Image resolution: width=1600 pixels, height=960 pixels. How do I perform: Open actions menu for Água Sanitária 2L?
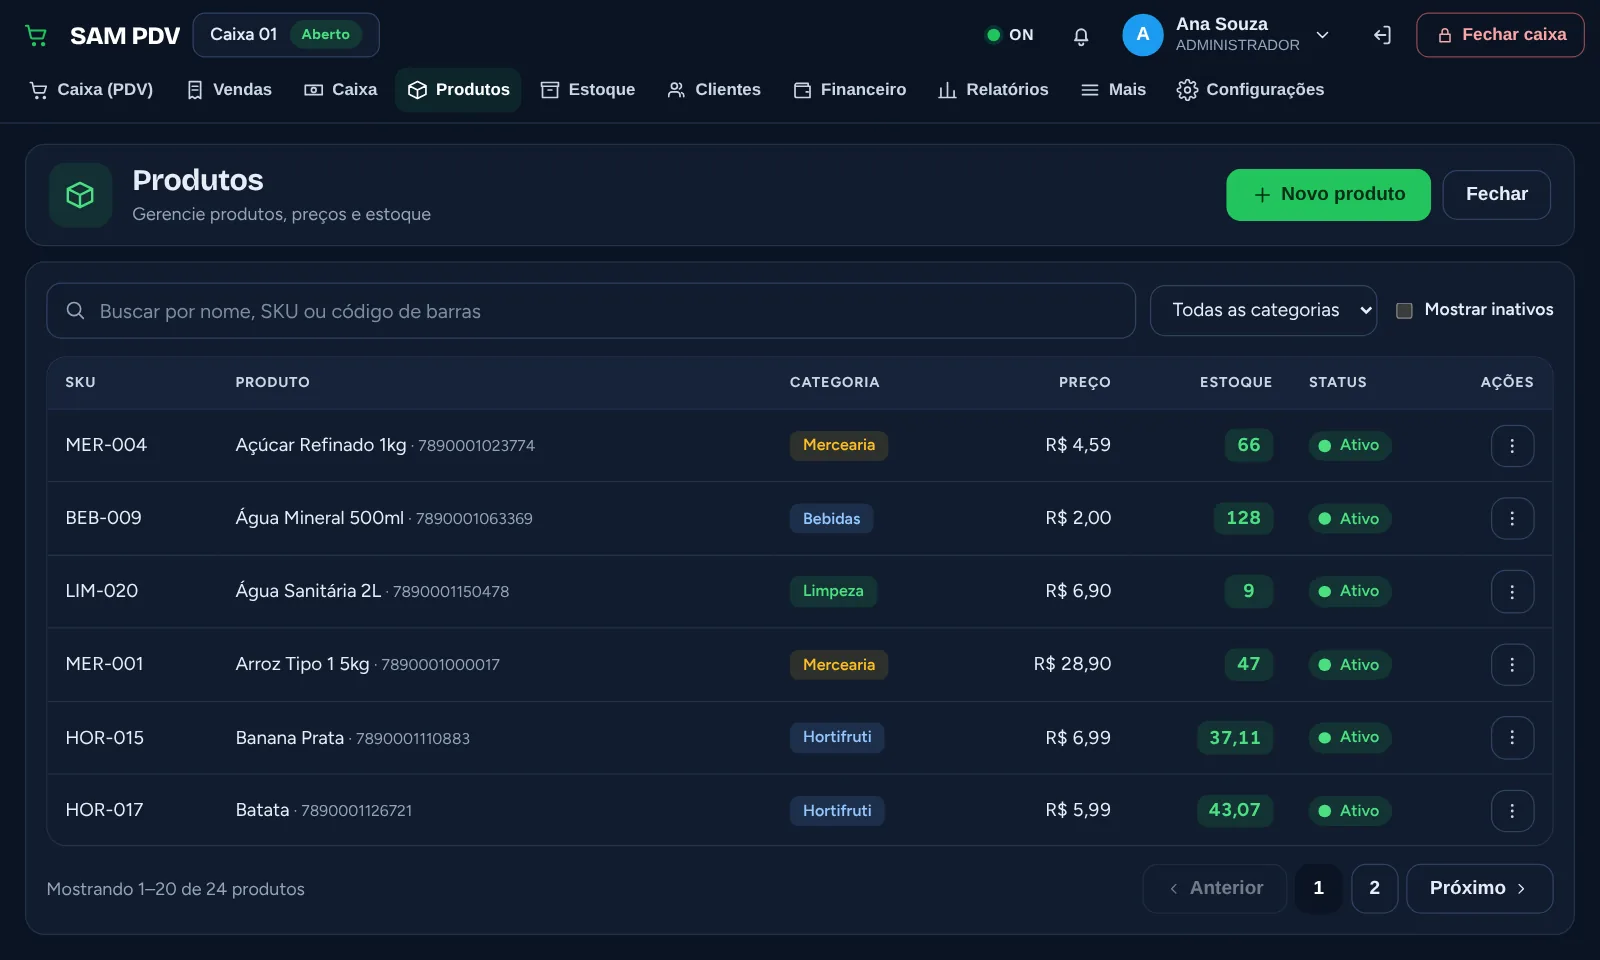pos(1512,592)
